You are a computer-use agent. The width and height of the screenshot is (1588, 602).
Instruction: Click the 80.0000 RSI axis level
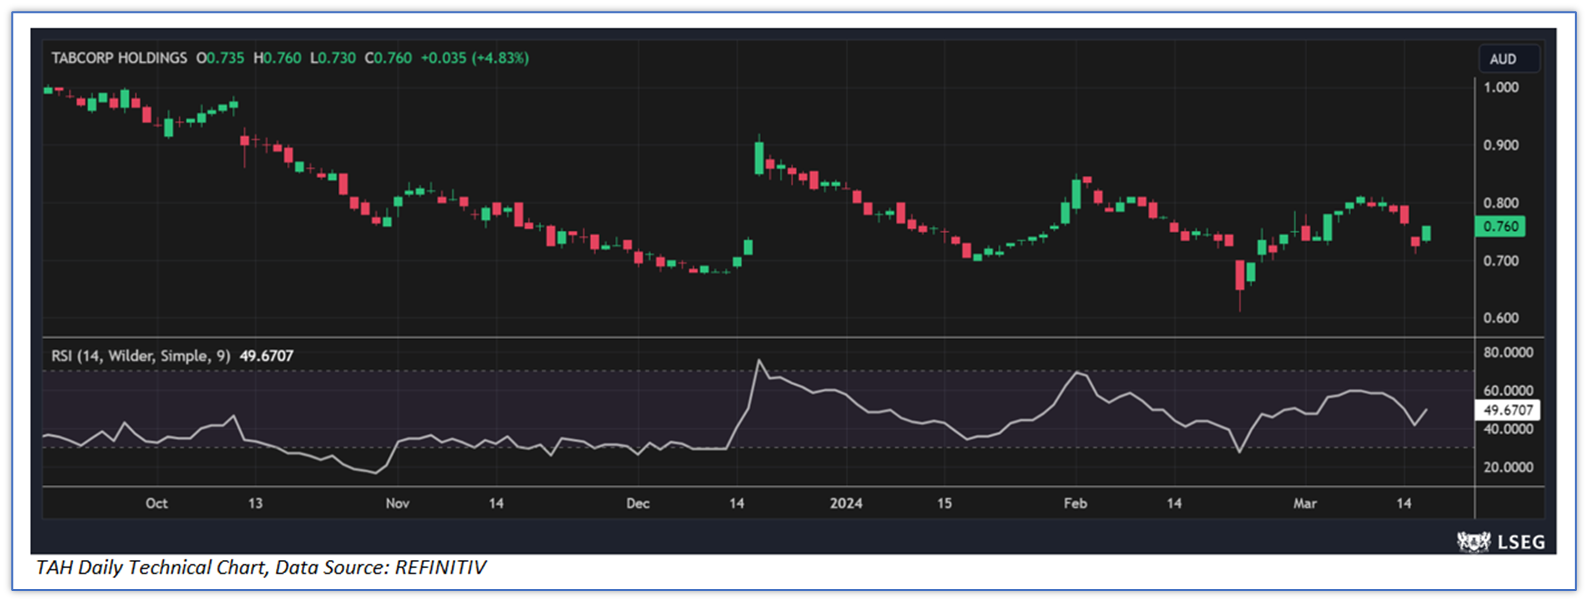pos(1507,352)
